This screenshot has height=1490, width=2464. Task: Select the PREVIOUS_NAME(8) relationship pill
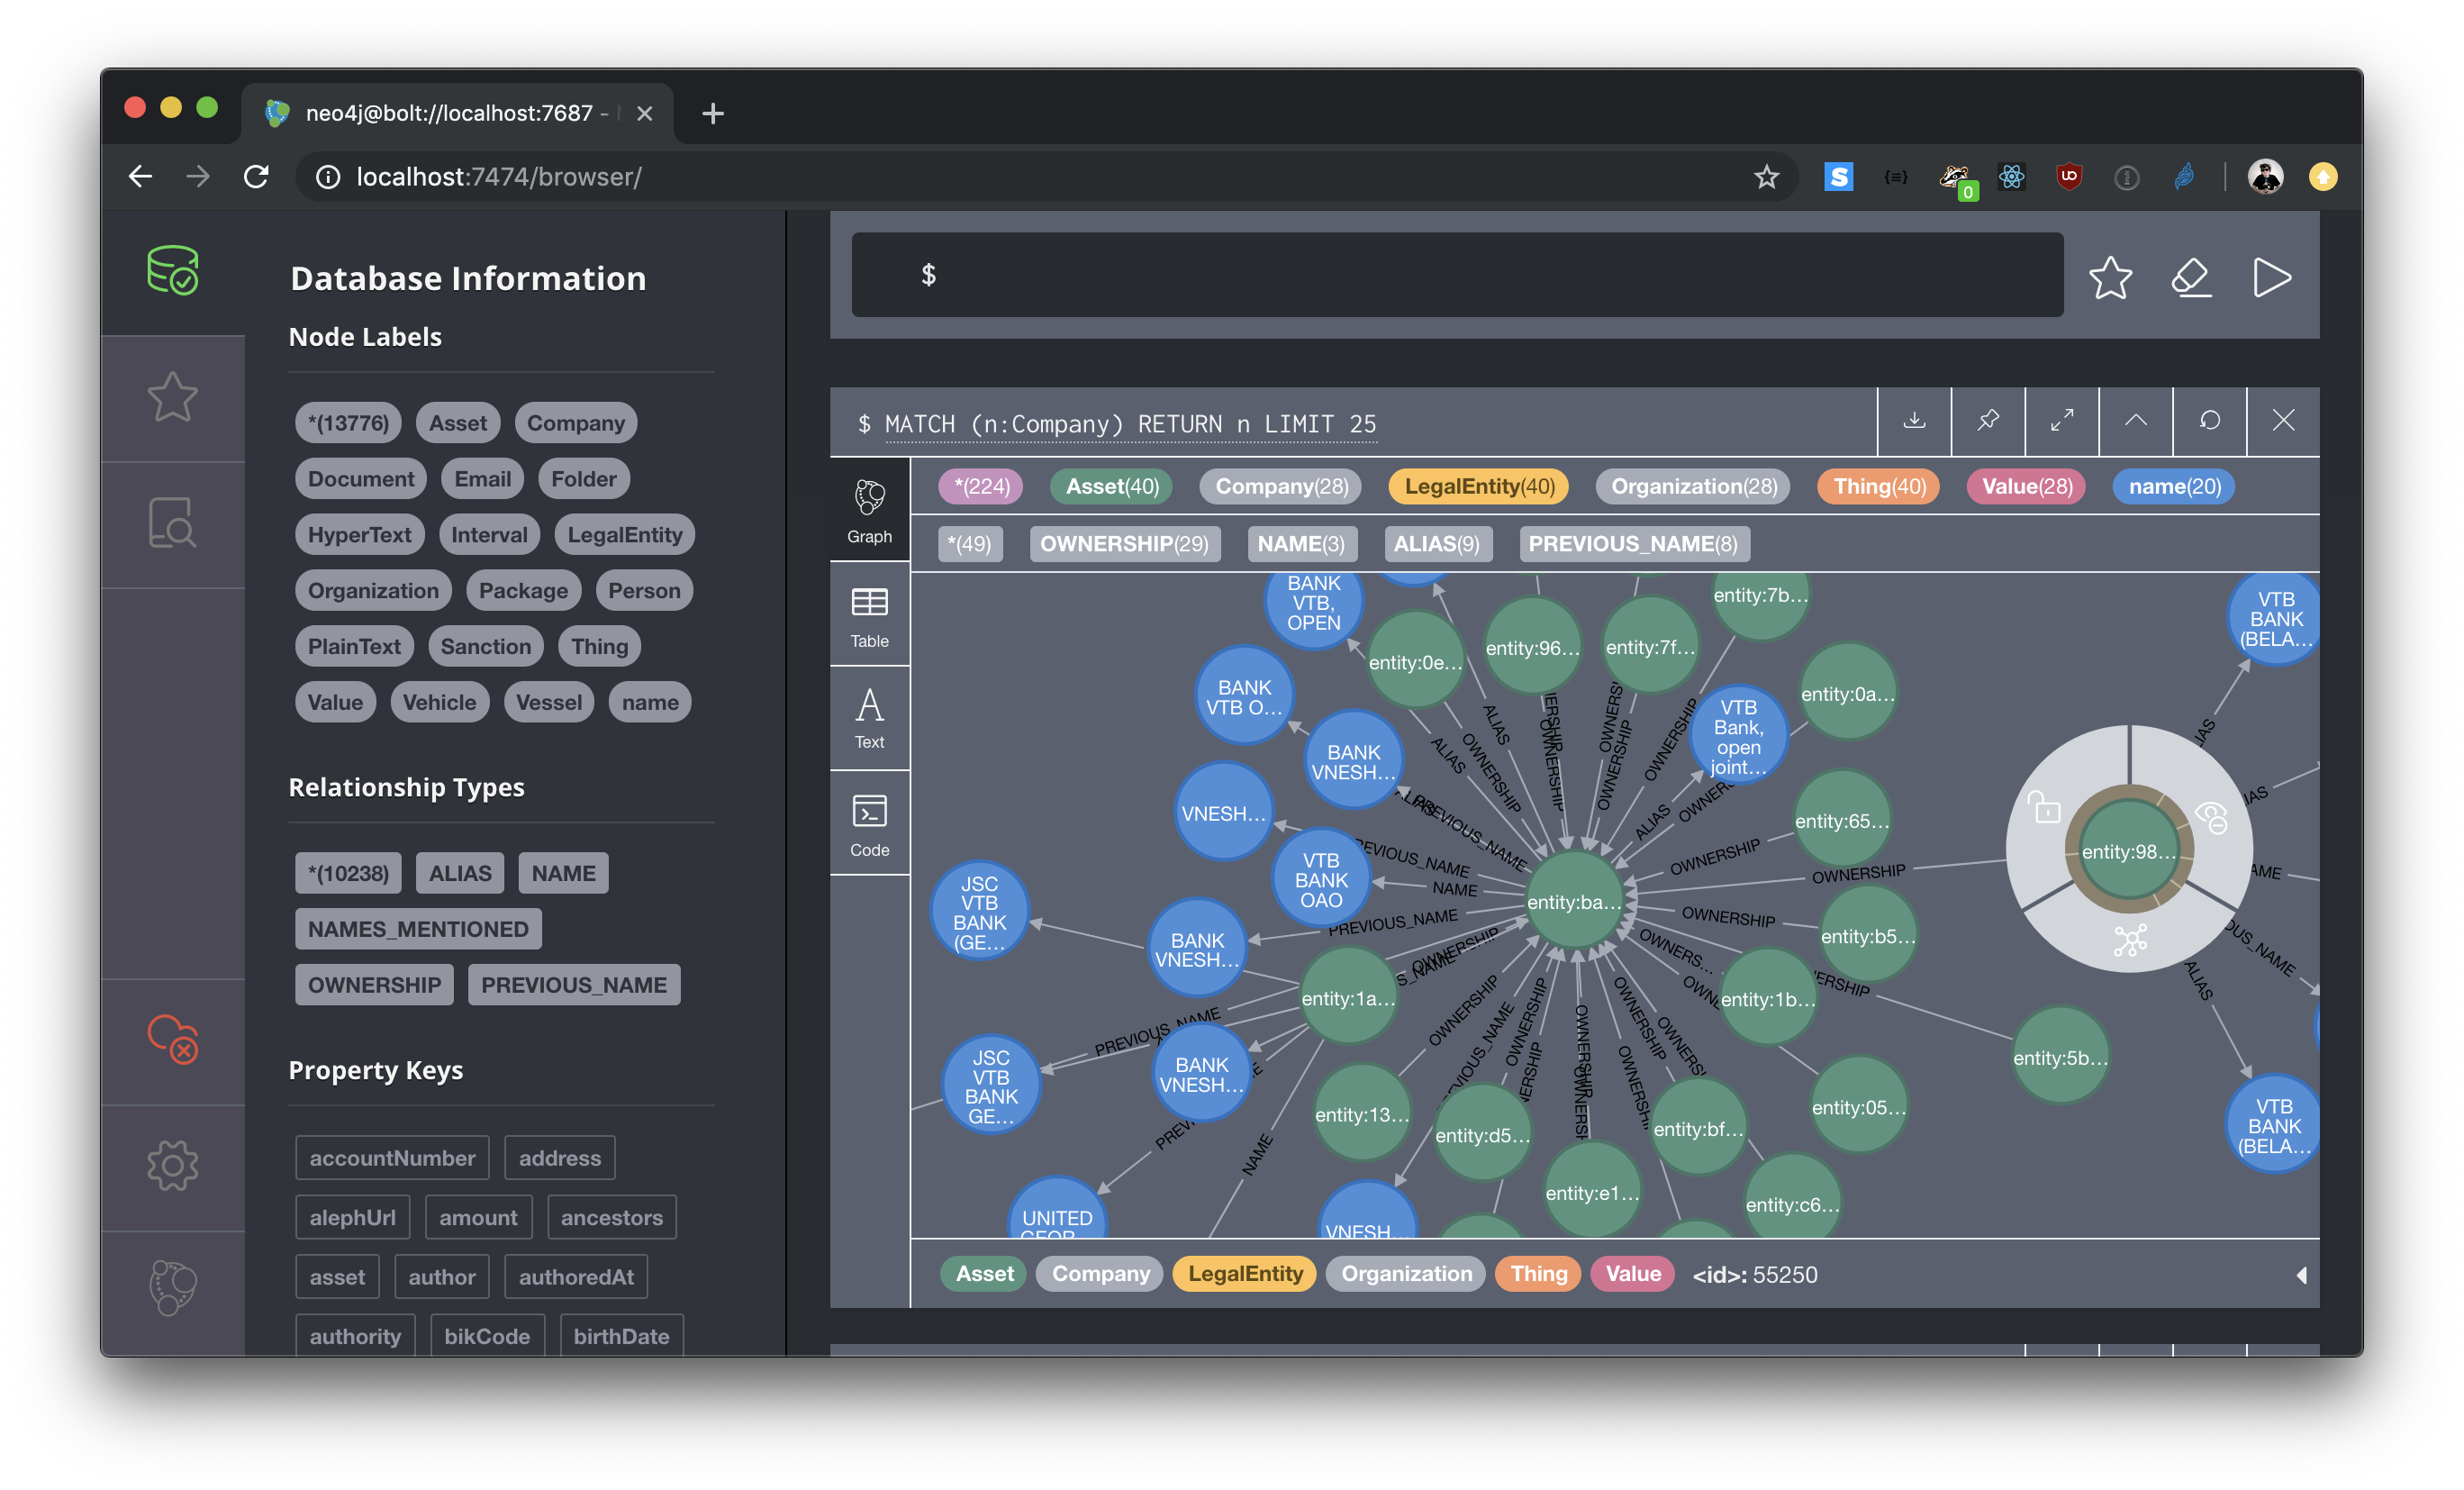pyautogui.click(x=1633, y=544)
